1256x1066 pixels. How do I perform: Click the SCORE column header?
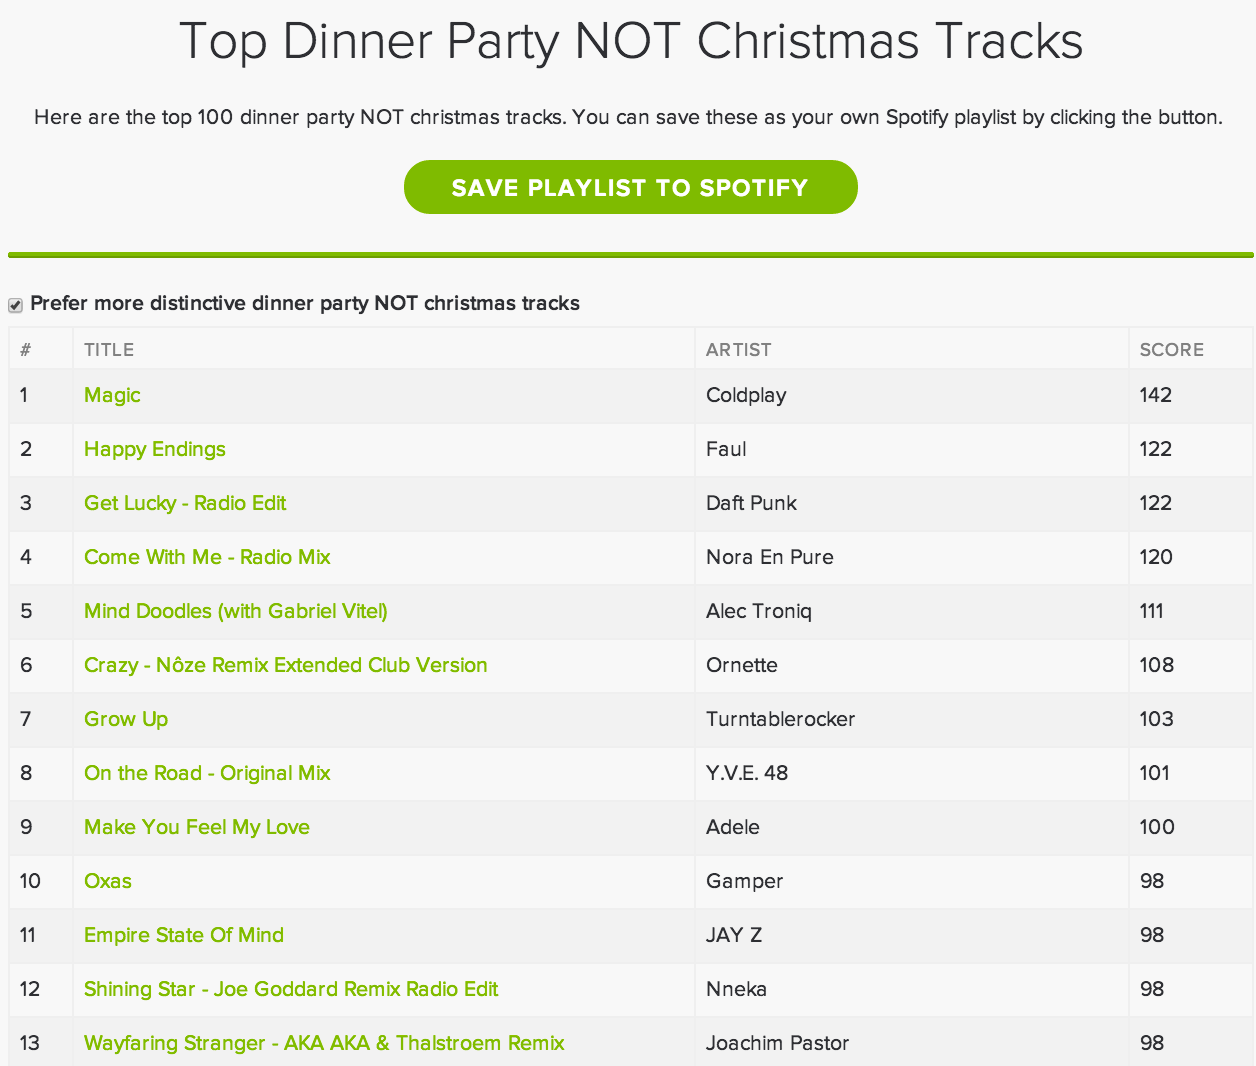pyautogui.click(x=1172, y=350)
